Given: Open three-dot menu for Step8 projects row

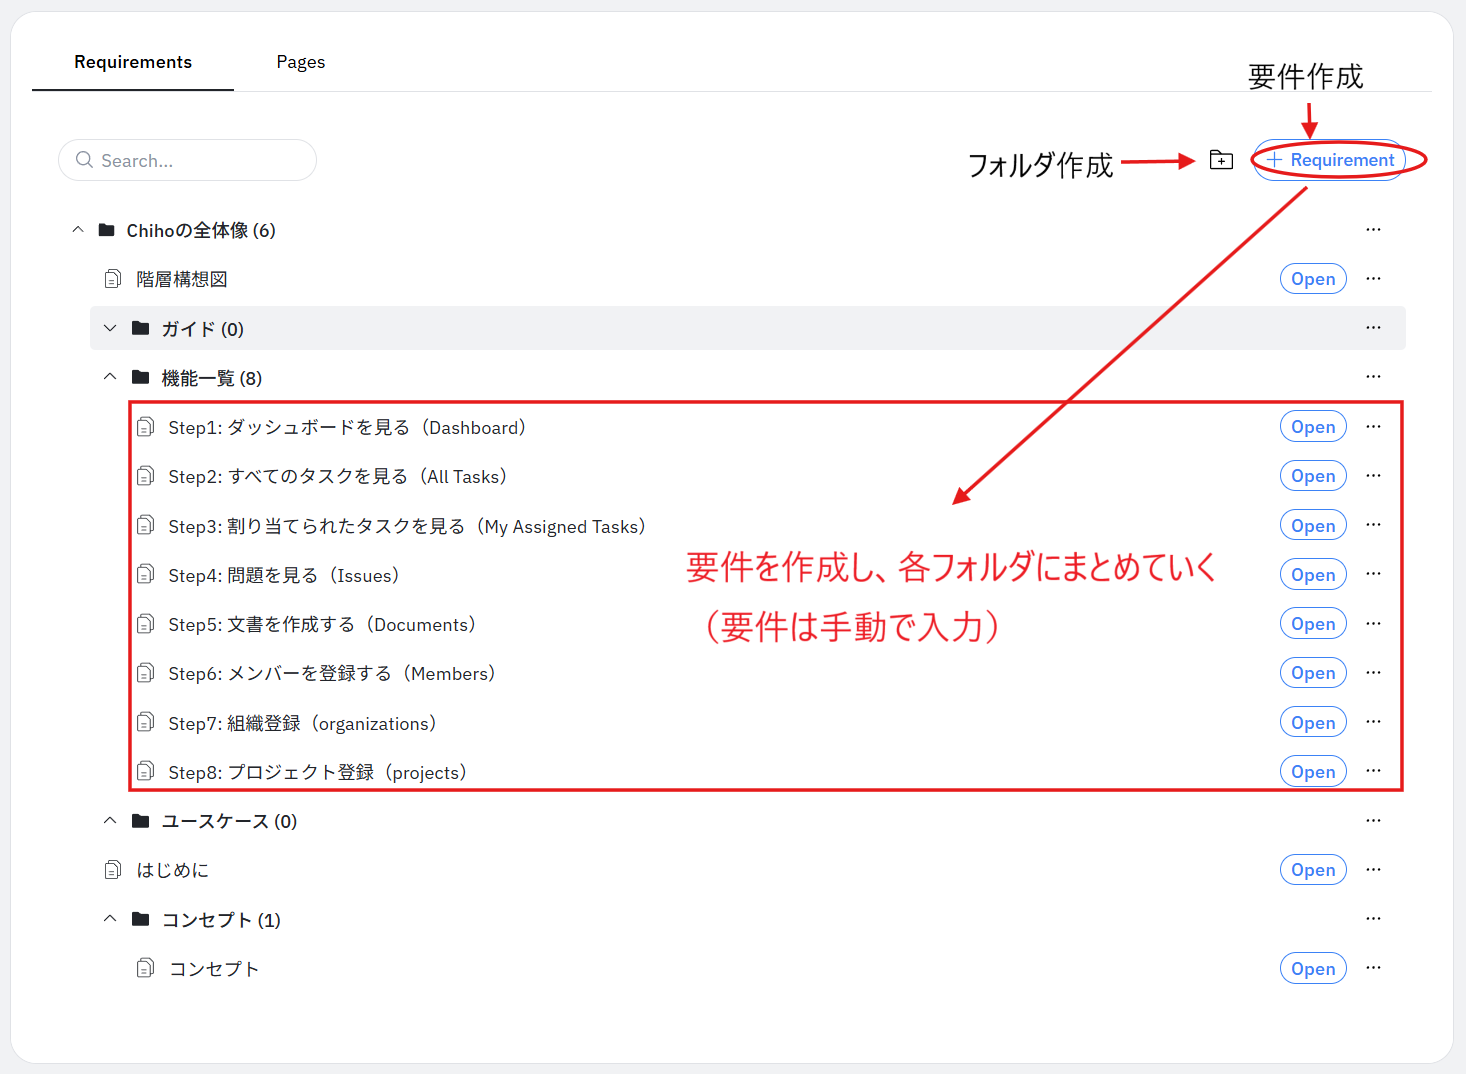Looking at the screenshot, I should point(1373,771).
